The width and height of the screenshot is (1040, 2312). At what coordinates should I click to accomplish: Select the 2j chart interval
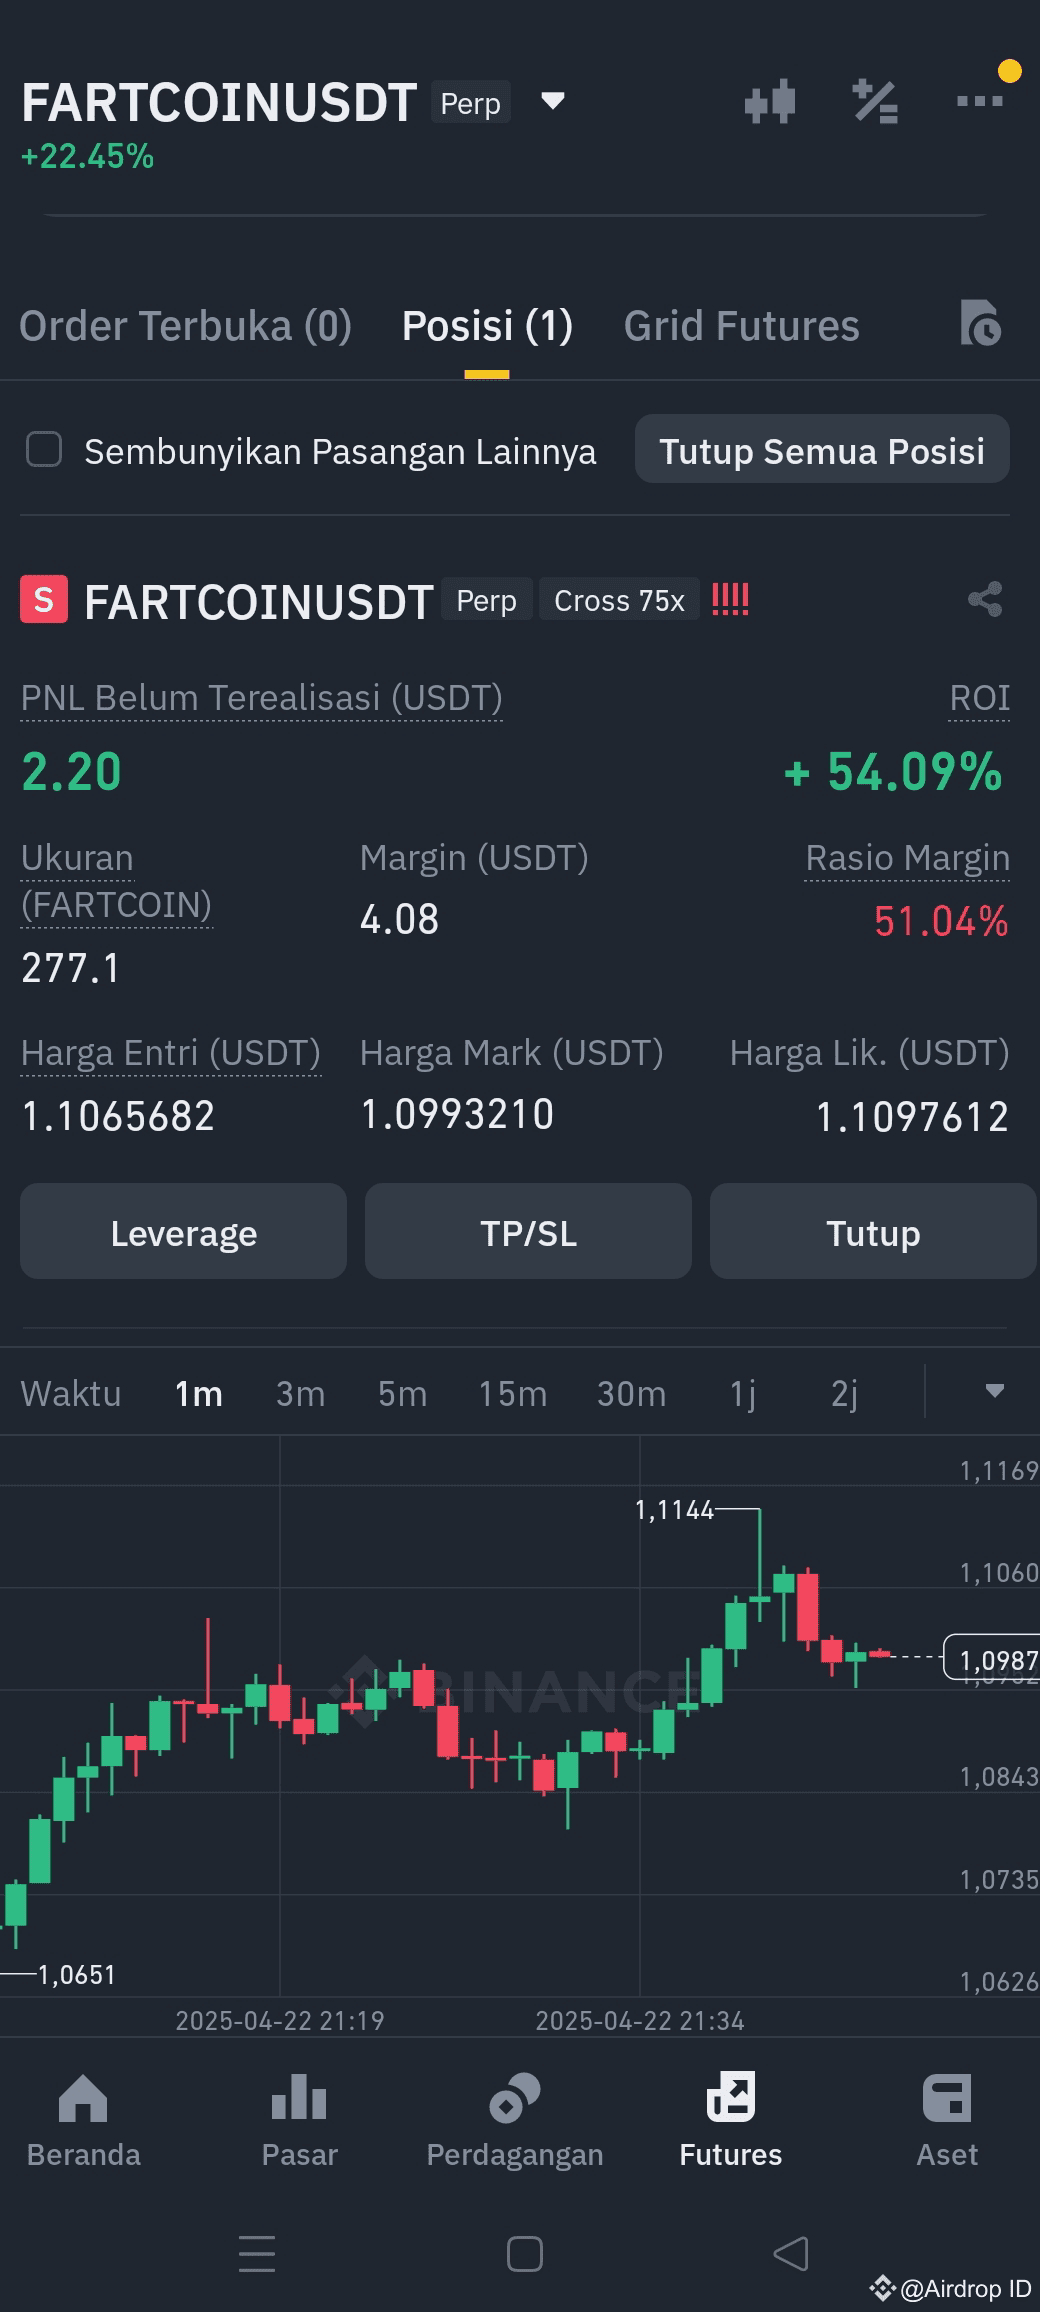click(x=844, y=1393)
